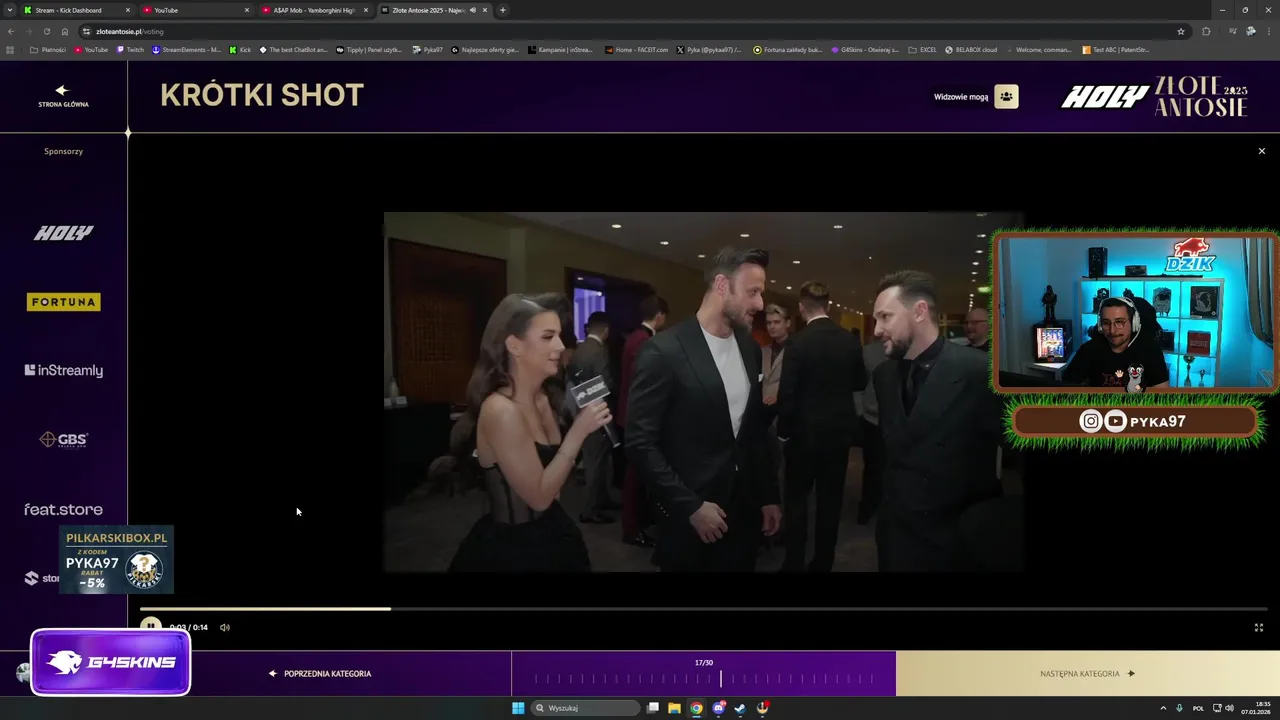
Task: Click the Wyszukaj taskbar search field
Action: pos(586,708)
